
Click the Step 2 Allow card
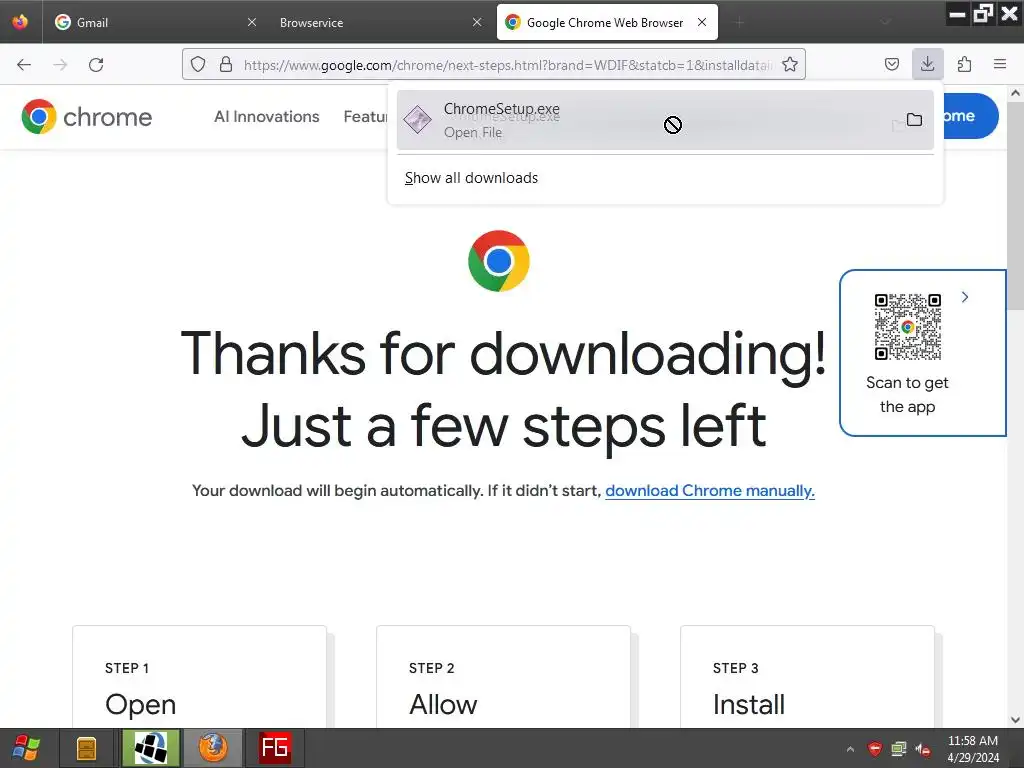pyautogui.click(x=504, y=677)
